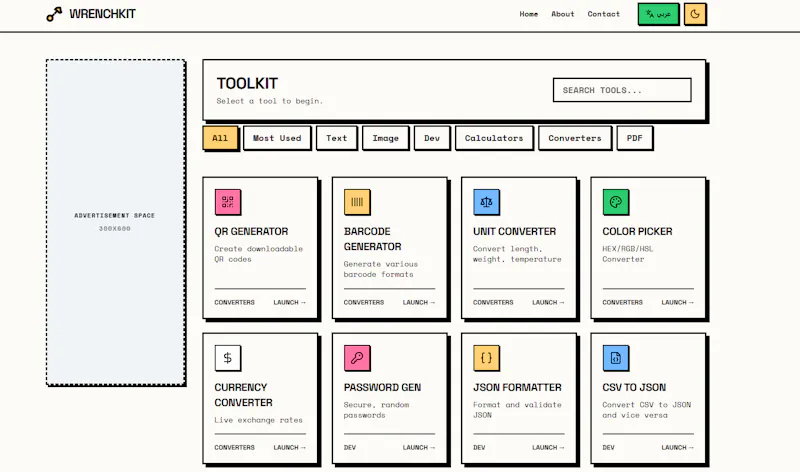Click the UNIT CONVERTER card title
The image size is (800, 472).
(x=514, y=232)
